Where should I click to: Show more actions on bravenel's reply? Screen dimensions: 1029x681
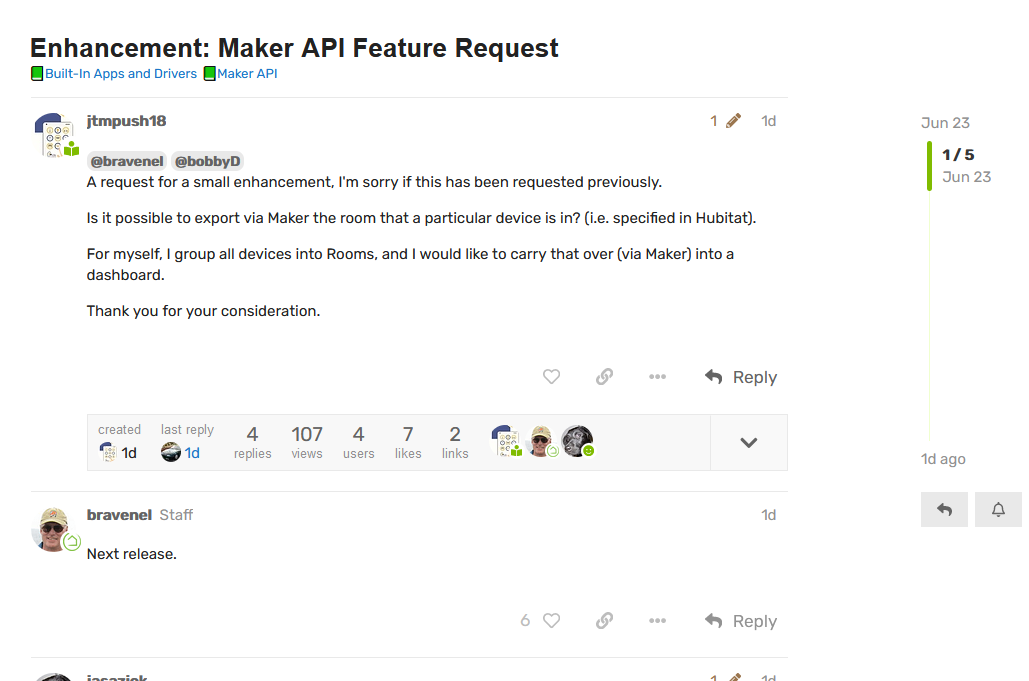pos(657,621)
